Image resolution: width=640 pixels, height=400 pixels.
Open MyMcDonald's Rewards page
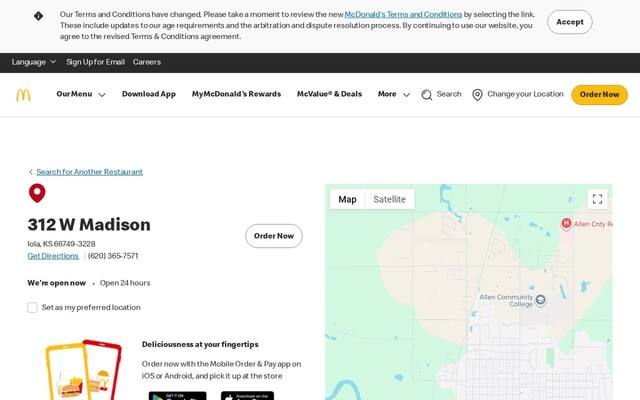236,94
